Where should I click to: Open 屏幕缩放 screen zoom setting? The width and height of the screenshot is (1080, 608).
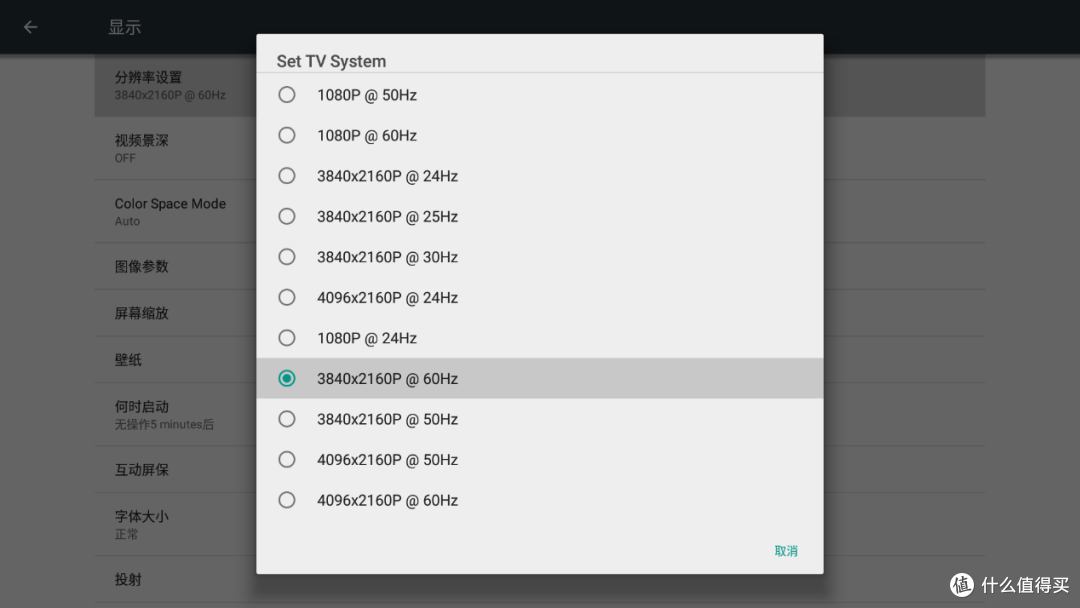click(x=176, y=313)
